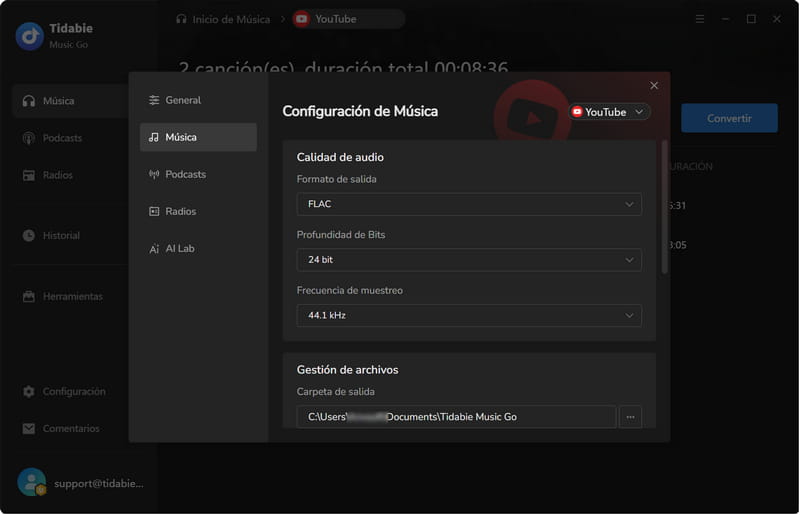Screen dimensions: 800x515
Task: Click the Comentarios envelope icon
Action: tap(29, 428)
